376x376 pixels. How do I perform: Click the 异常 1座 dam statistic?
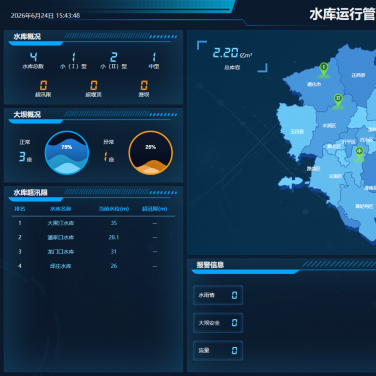click(x=109, y=151)
